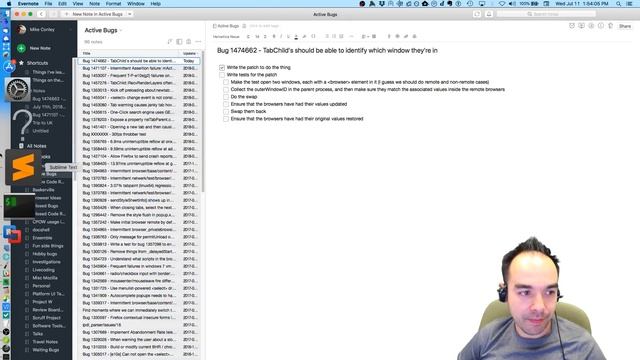Apply the highlighter to the note text
This screenshot has height=360, width=640.
[x=304, y=36]
